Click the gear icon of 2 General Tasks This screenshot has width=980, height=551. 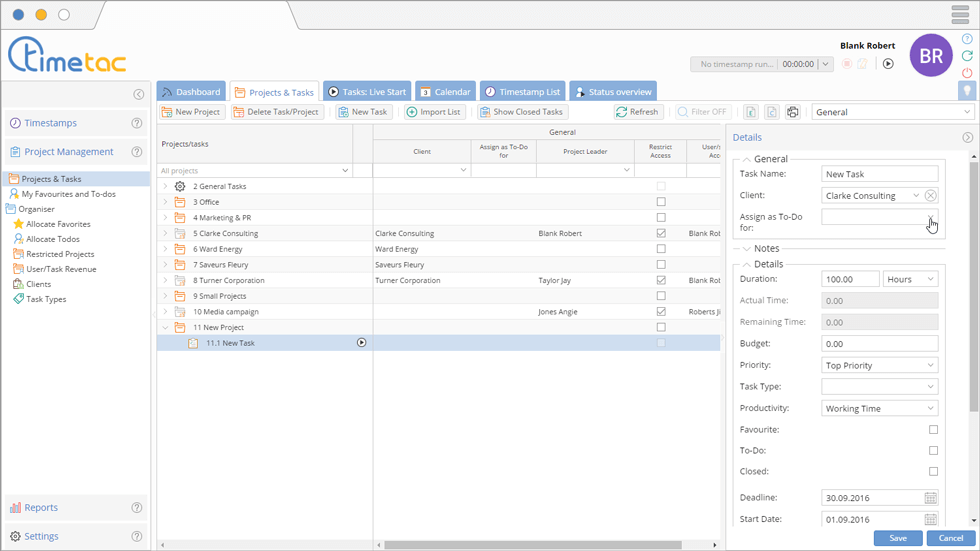(180, 186)
